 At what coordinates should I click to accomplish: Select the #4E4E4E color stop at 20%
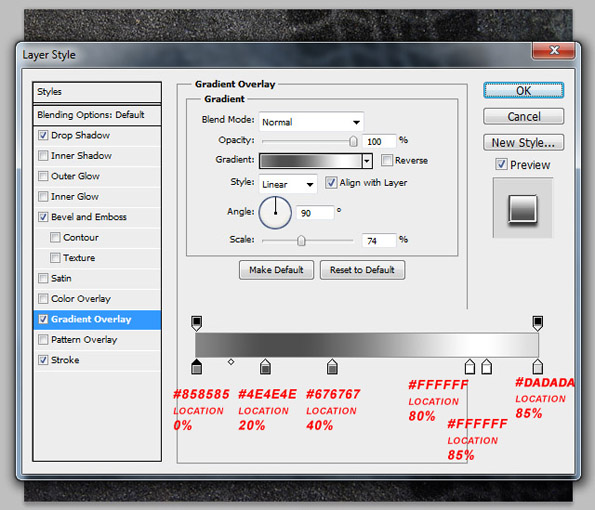point(265,367)
